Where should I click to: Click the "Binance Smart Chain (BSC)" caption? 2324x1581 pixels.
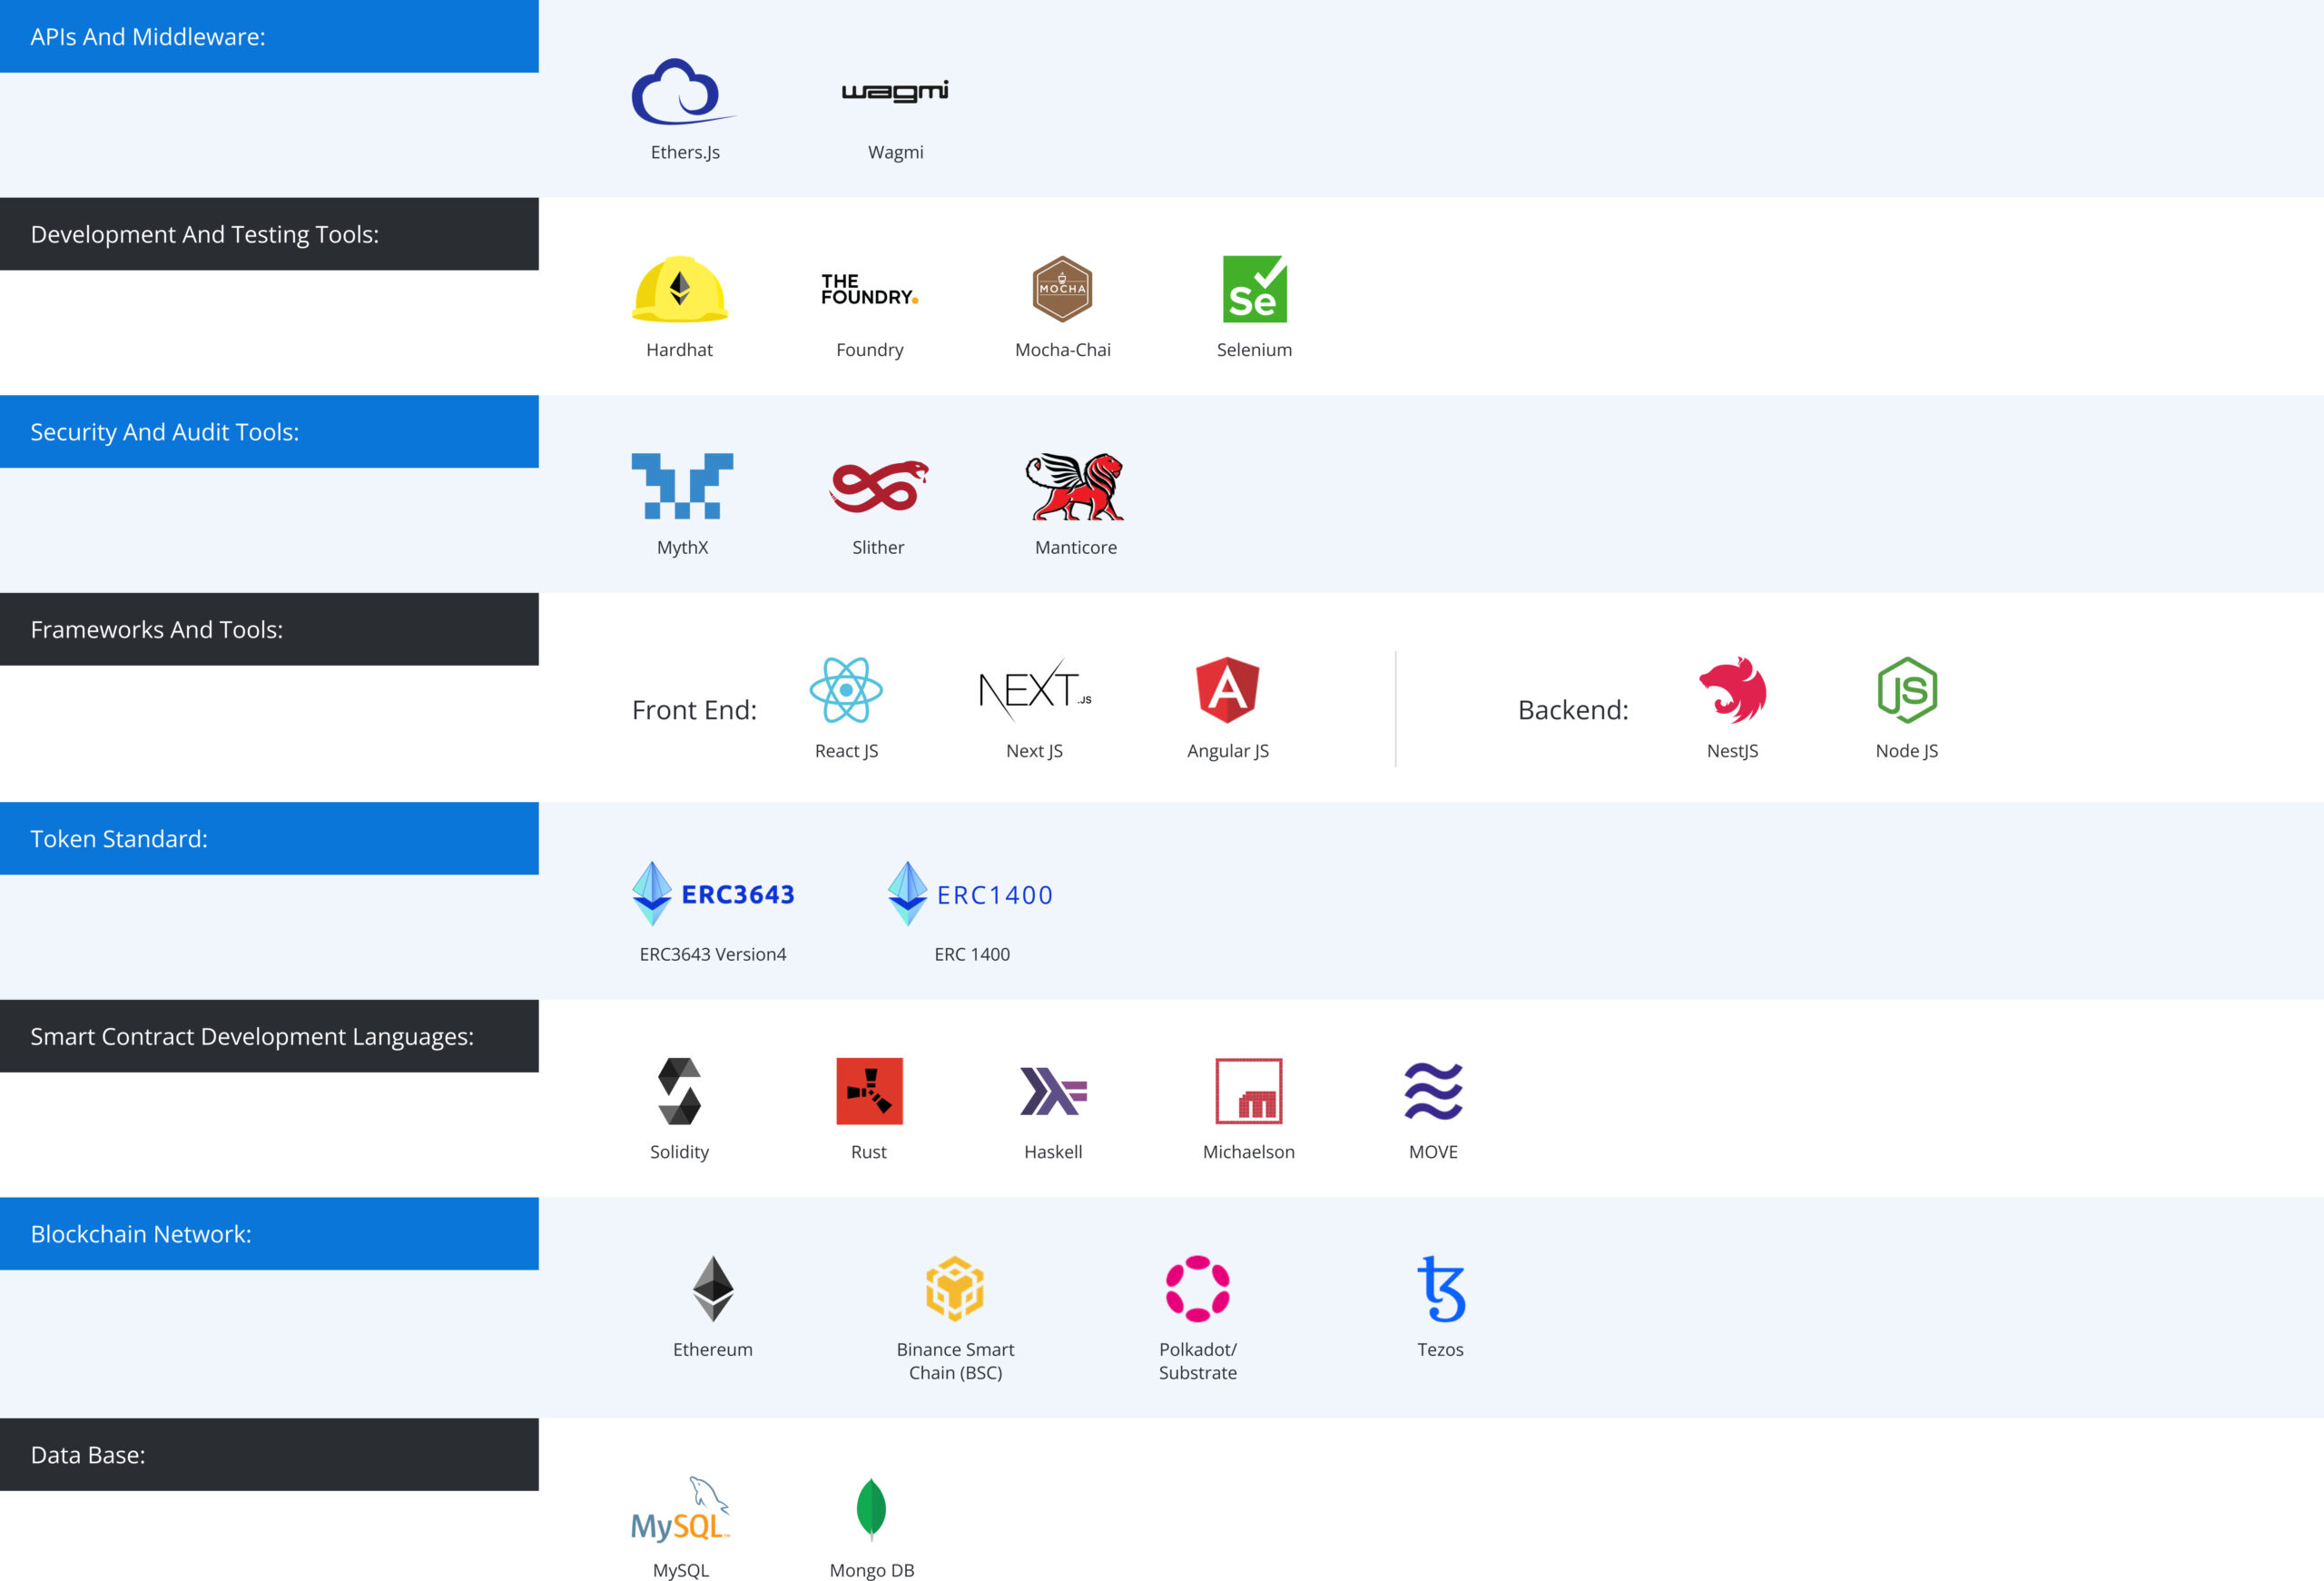pos(955,1361)
